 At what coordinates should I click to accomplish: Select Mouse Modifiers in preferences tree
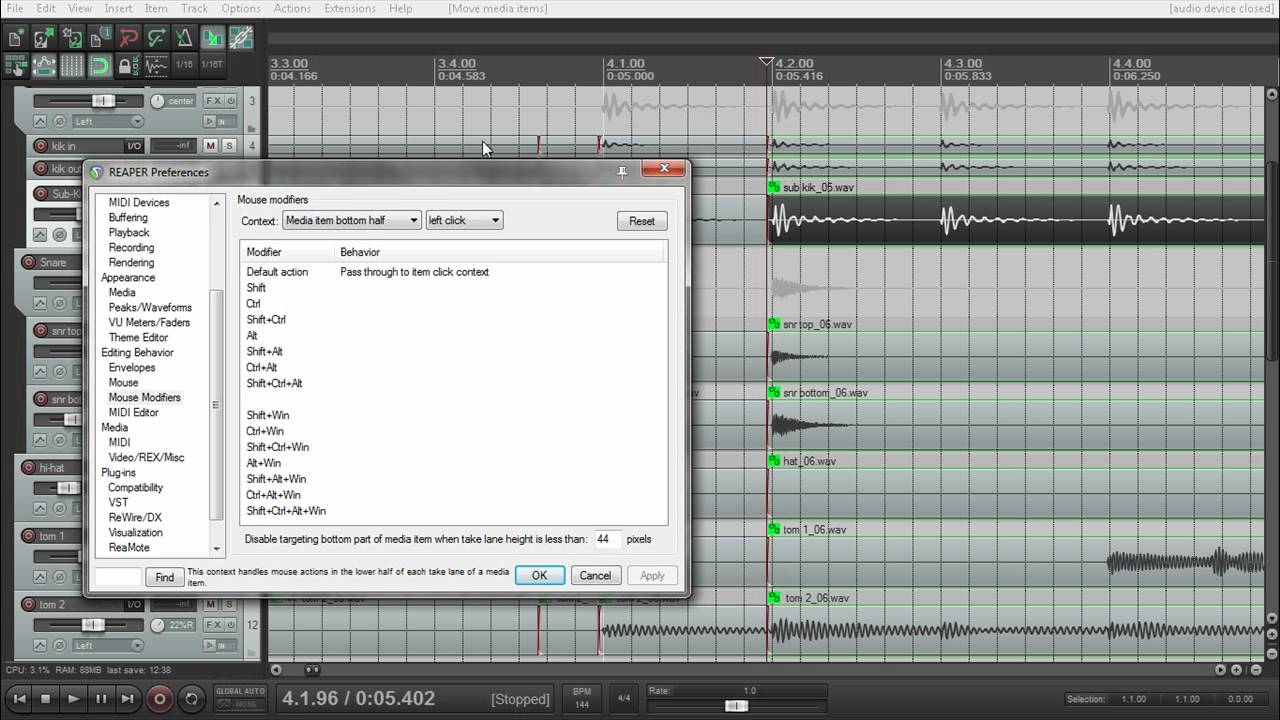(x=145, y=397)
